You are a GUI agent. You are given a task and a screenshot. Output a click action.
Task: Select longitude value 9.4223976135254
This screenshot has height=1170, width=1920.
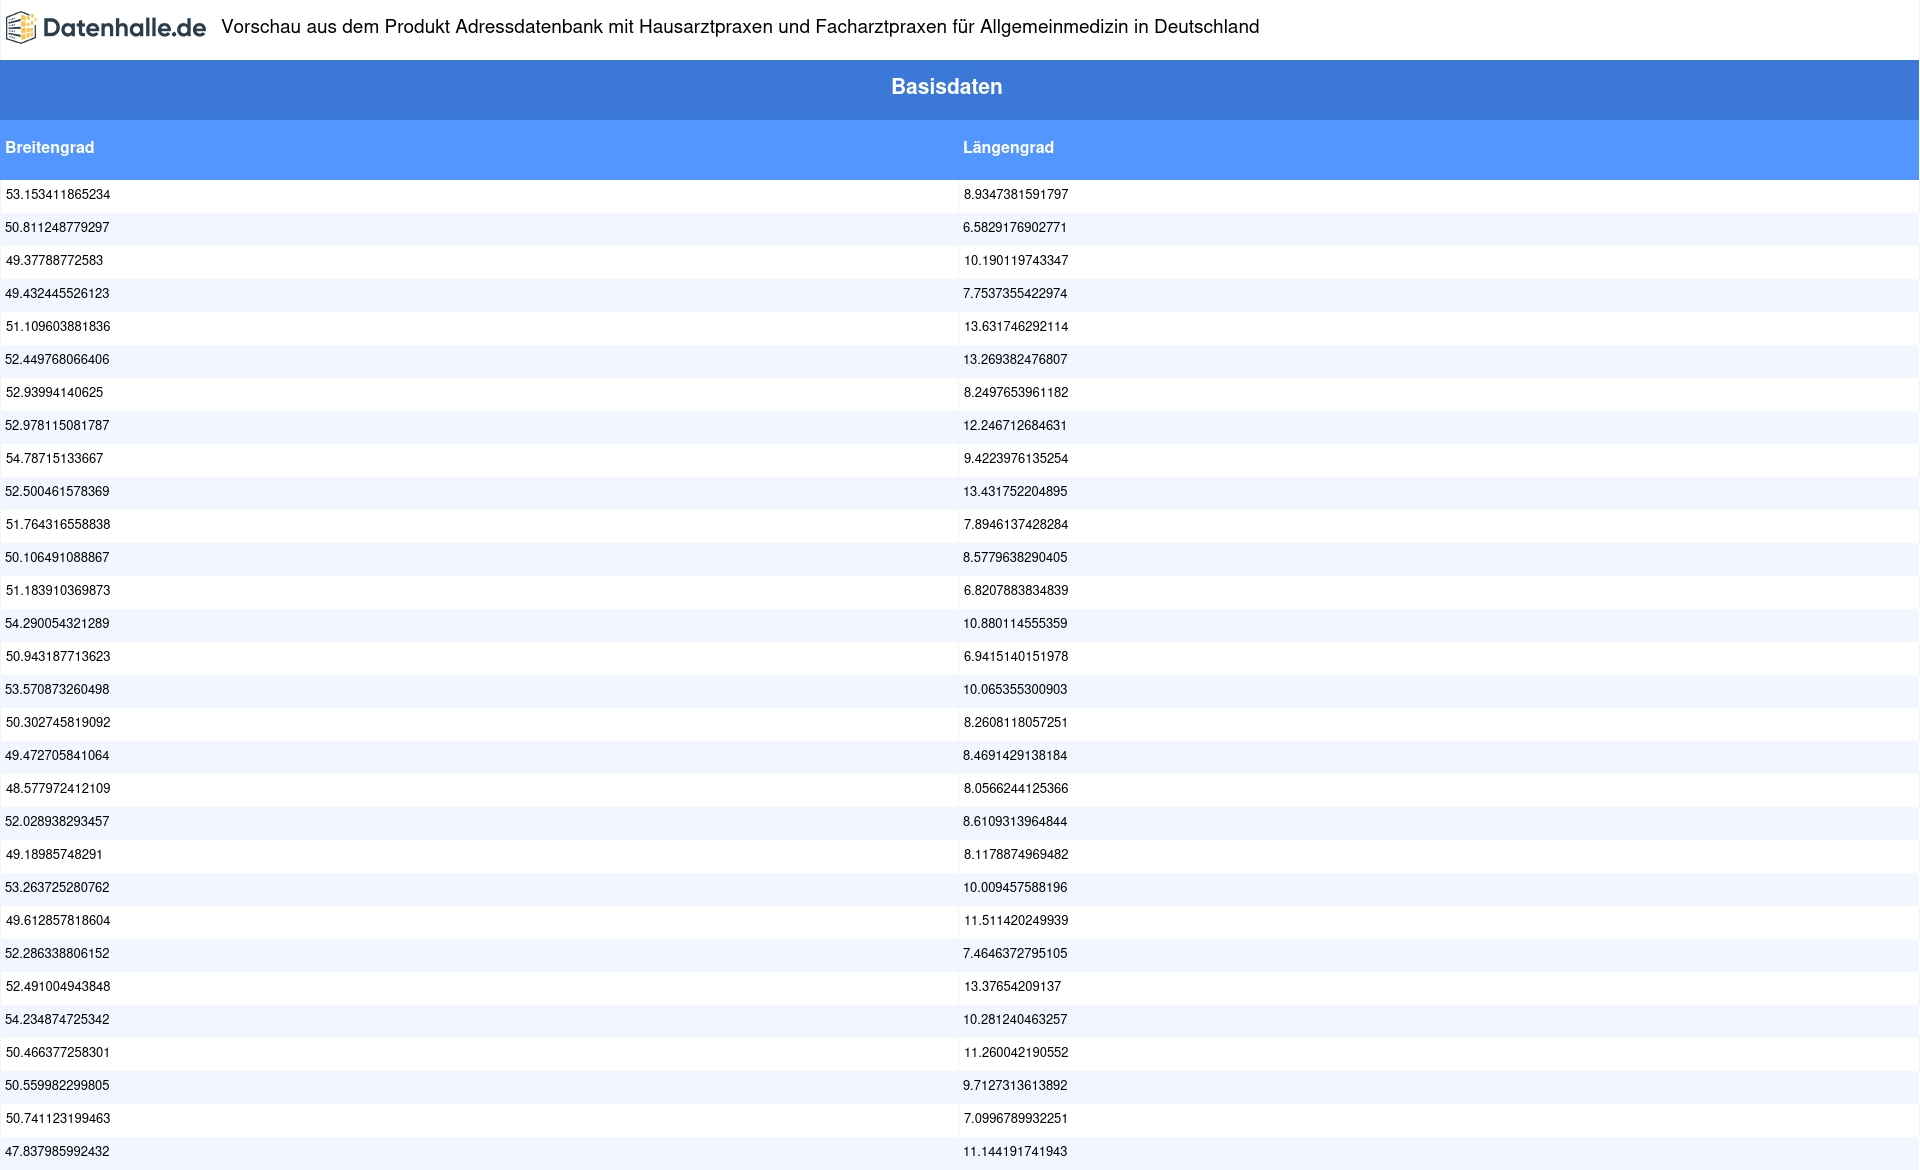1016,459
